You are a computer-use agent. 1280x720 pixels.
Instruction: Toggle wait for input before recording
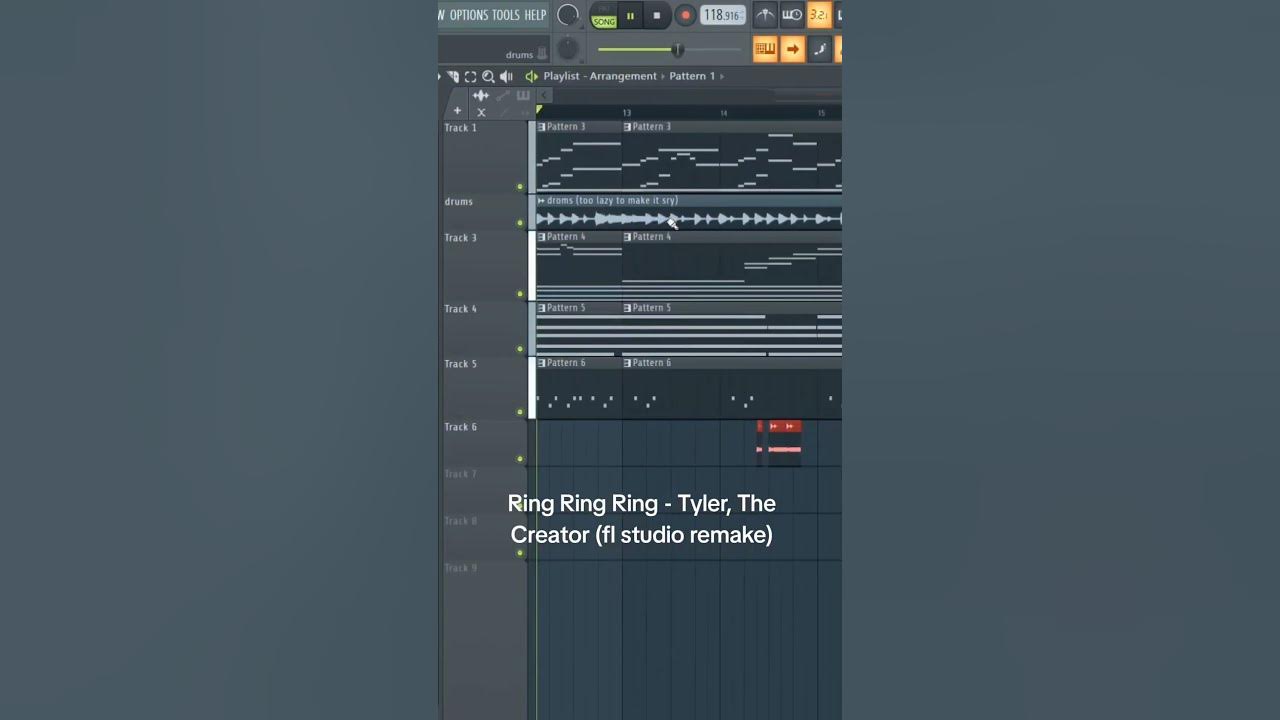click(x=792, y=15)
